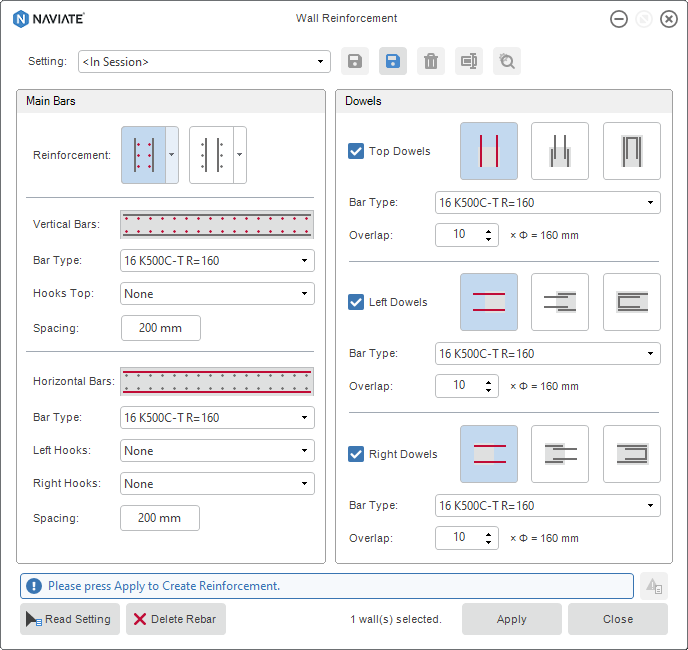Click the Delete Rebar button
The width and height of the screenshot is (688, 650).
(175, 619)
